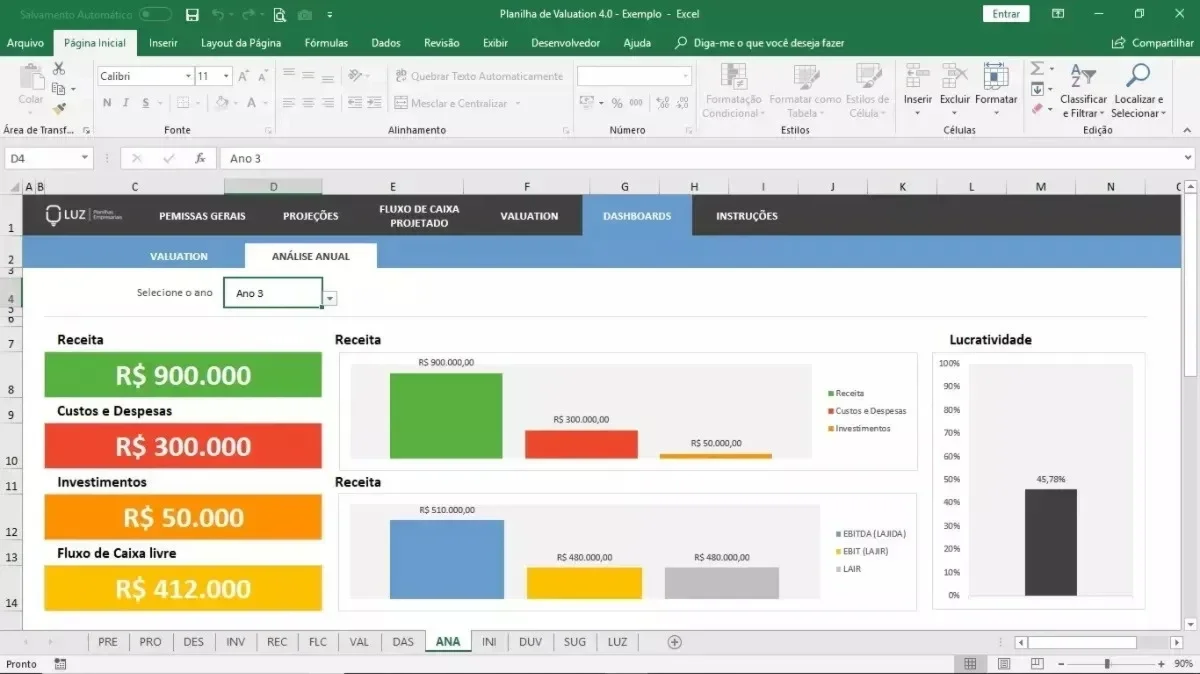Click the Save floppy disk icon
Screen dimensions: 1200x674
(192, 14)
